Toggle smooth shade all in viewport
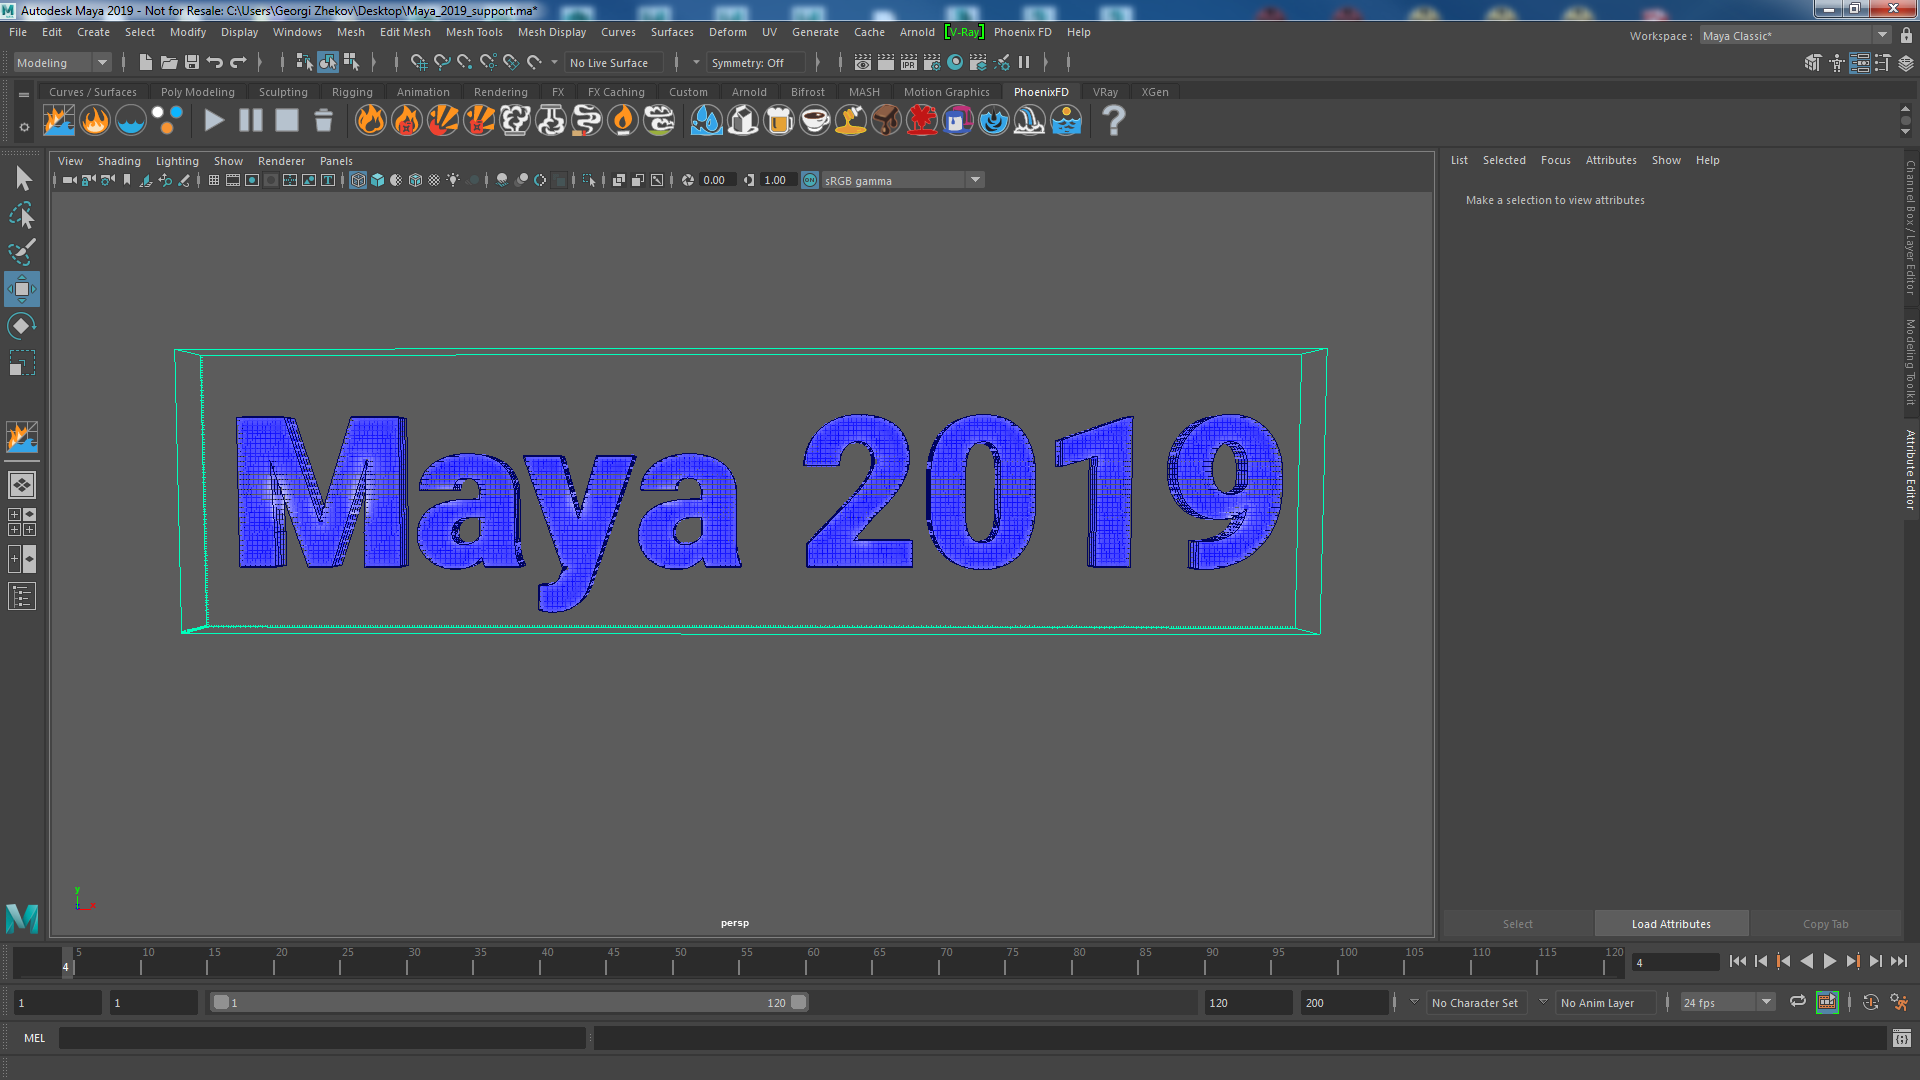The image size is (1920, 1080). click(378, 180)
